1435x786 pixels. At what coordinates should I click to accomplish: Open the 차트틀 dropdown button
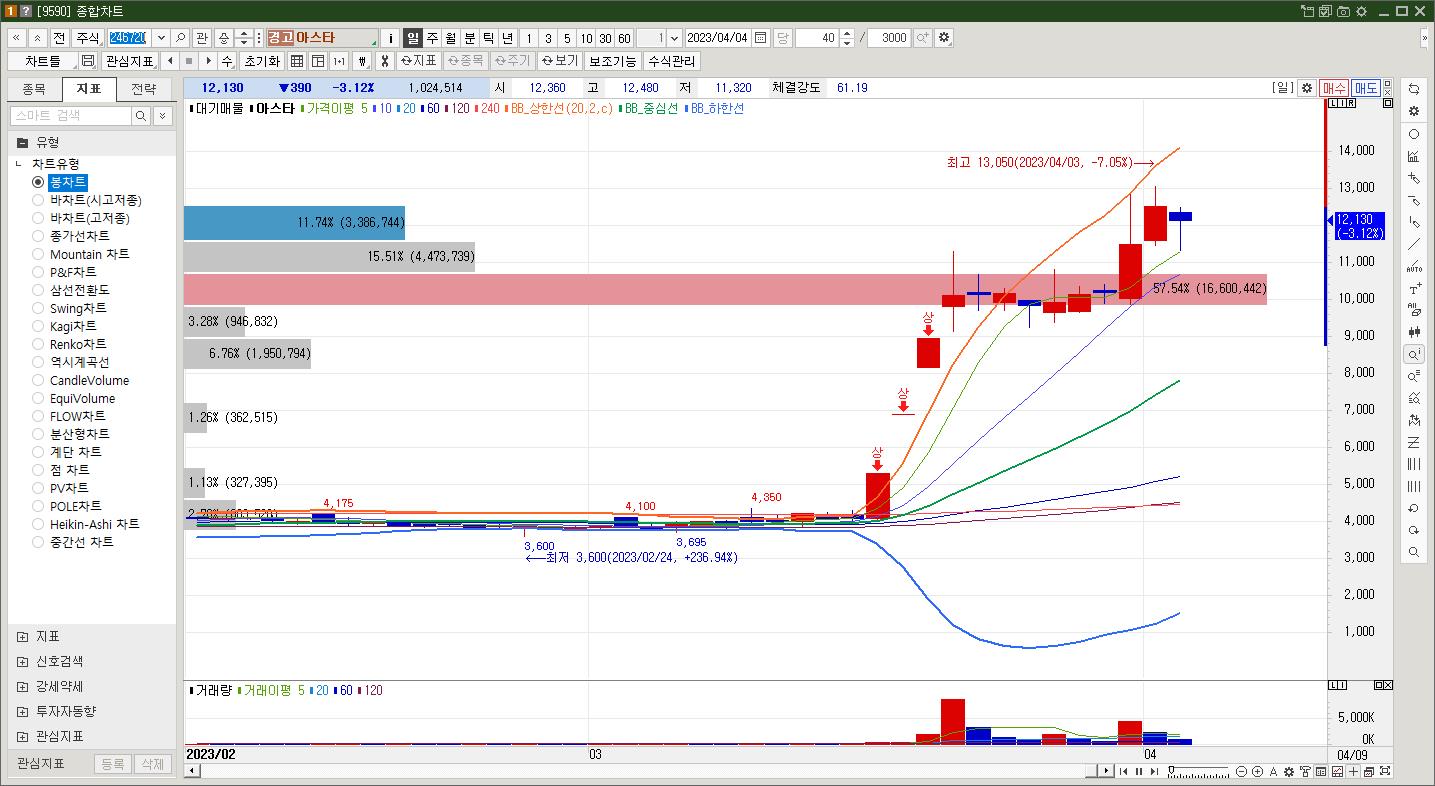[43, 61]
